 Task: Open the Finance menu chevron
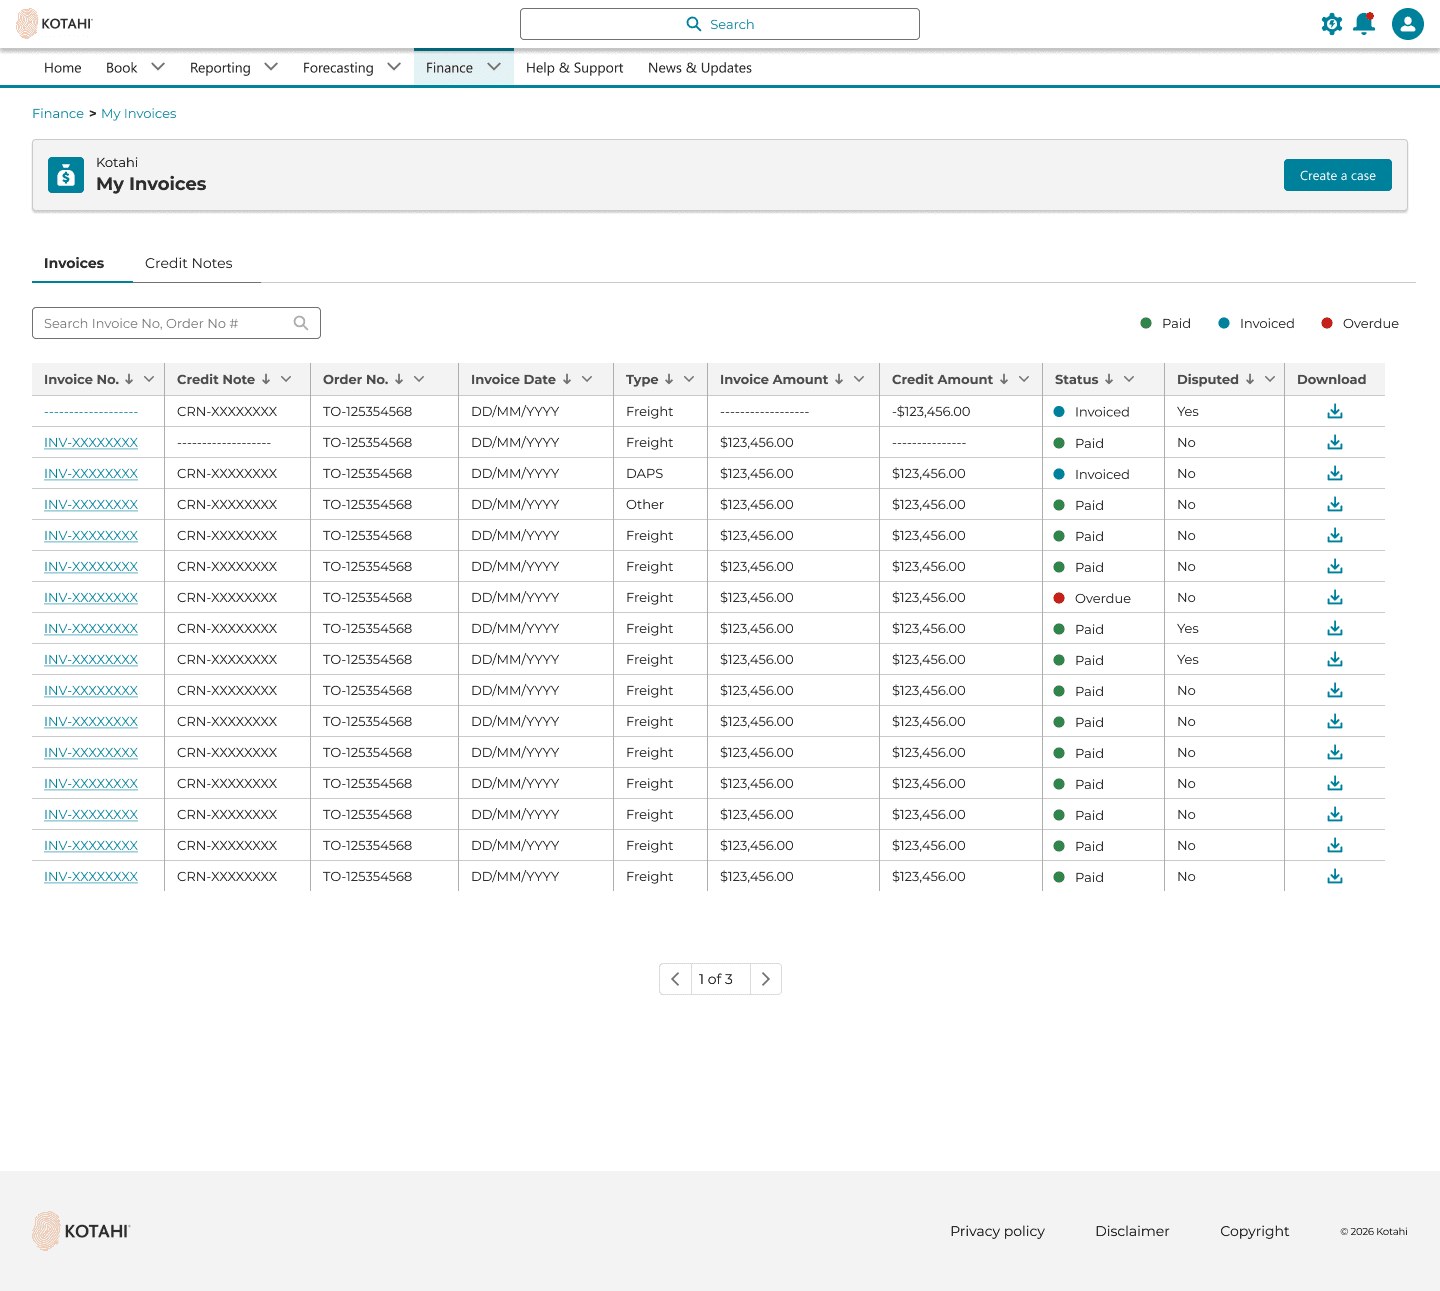(494, 67)
